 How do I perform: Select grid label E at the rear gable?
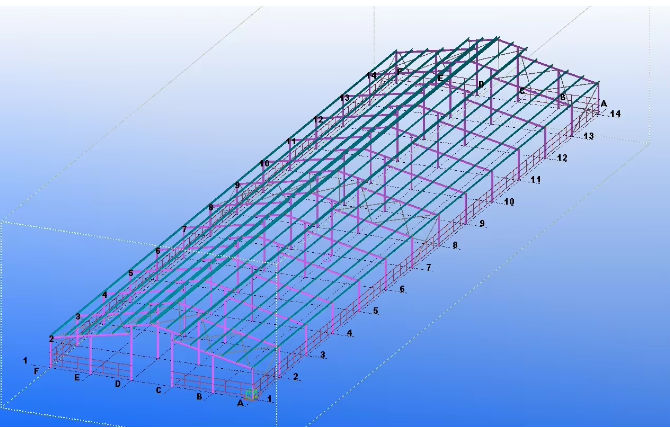click(439, 77)
